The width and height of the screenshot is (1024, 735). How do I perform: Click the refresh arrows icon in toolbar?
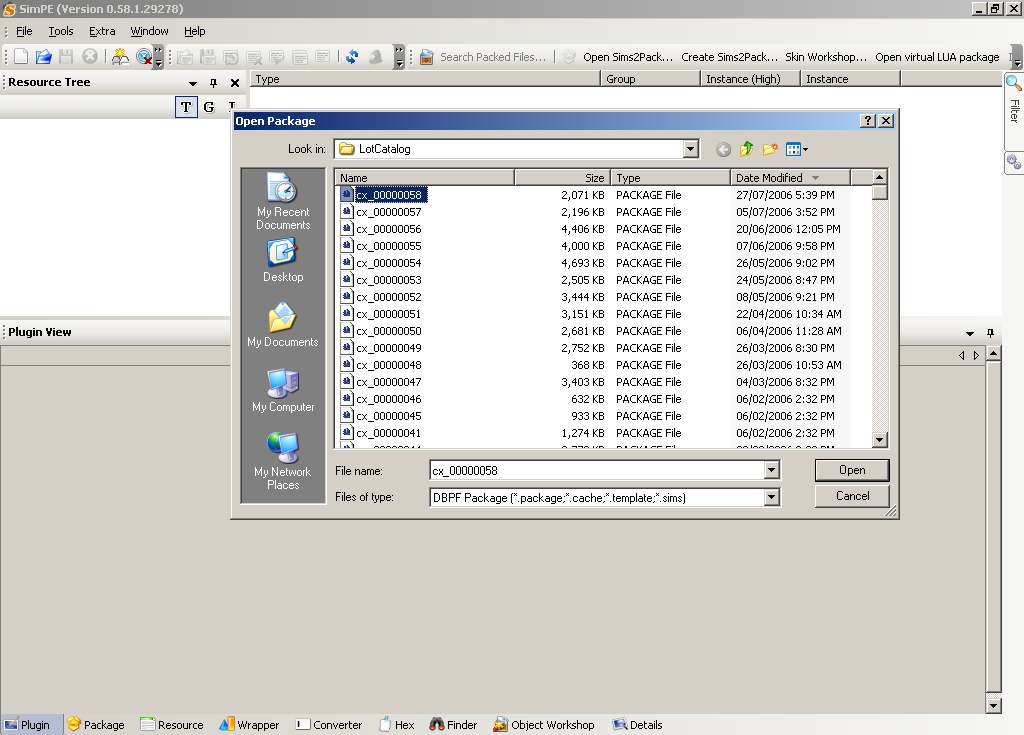(352, 57)
